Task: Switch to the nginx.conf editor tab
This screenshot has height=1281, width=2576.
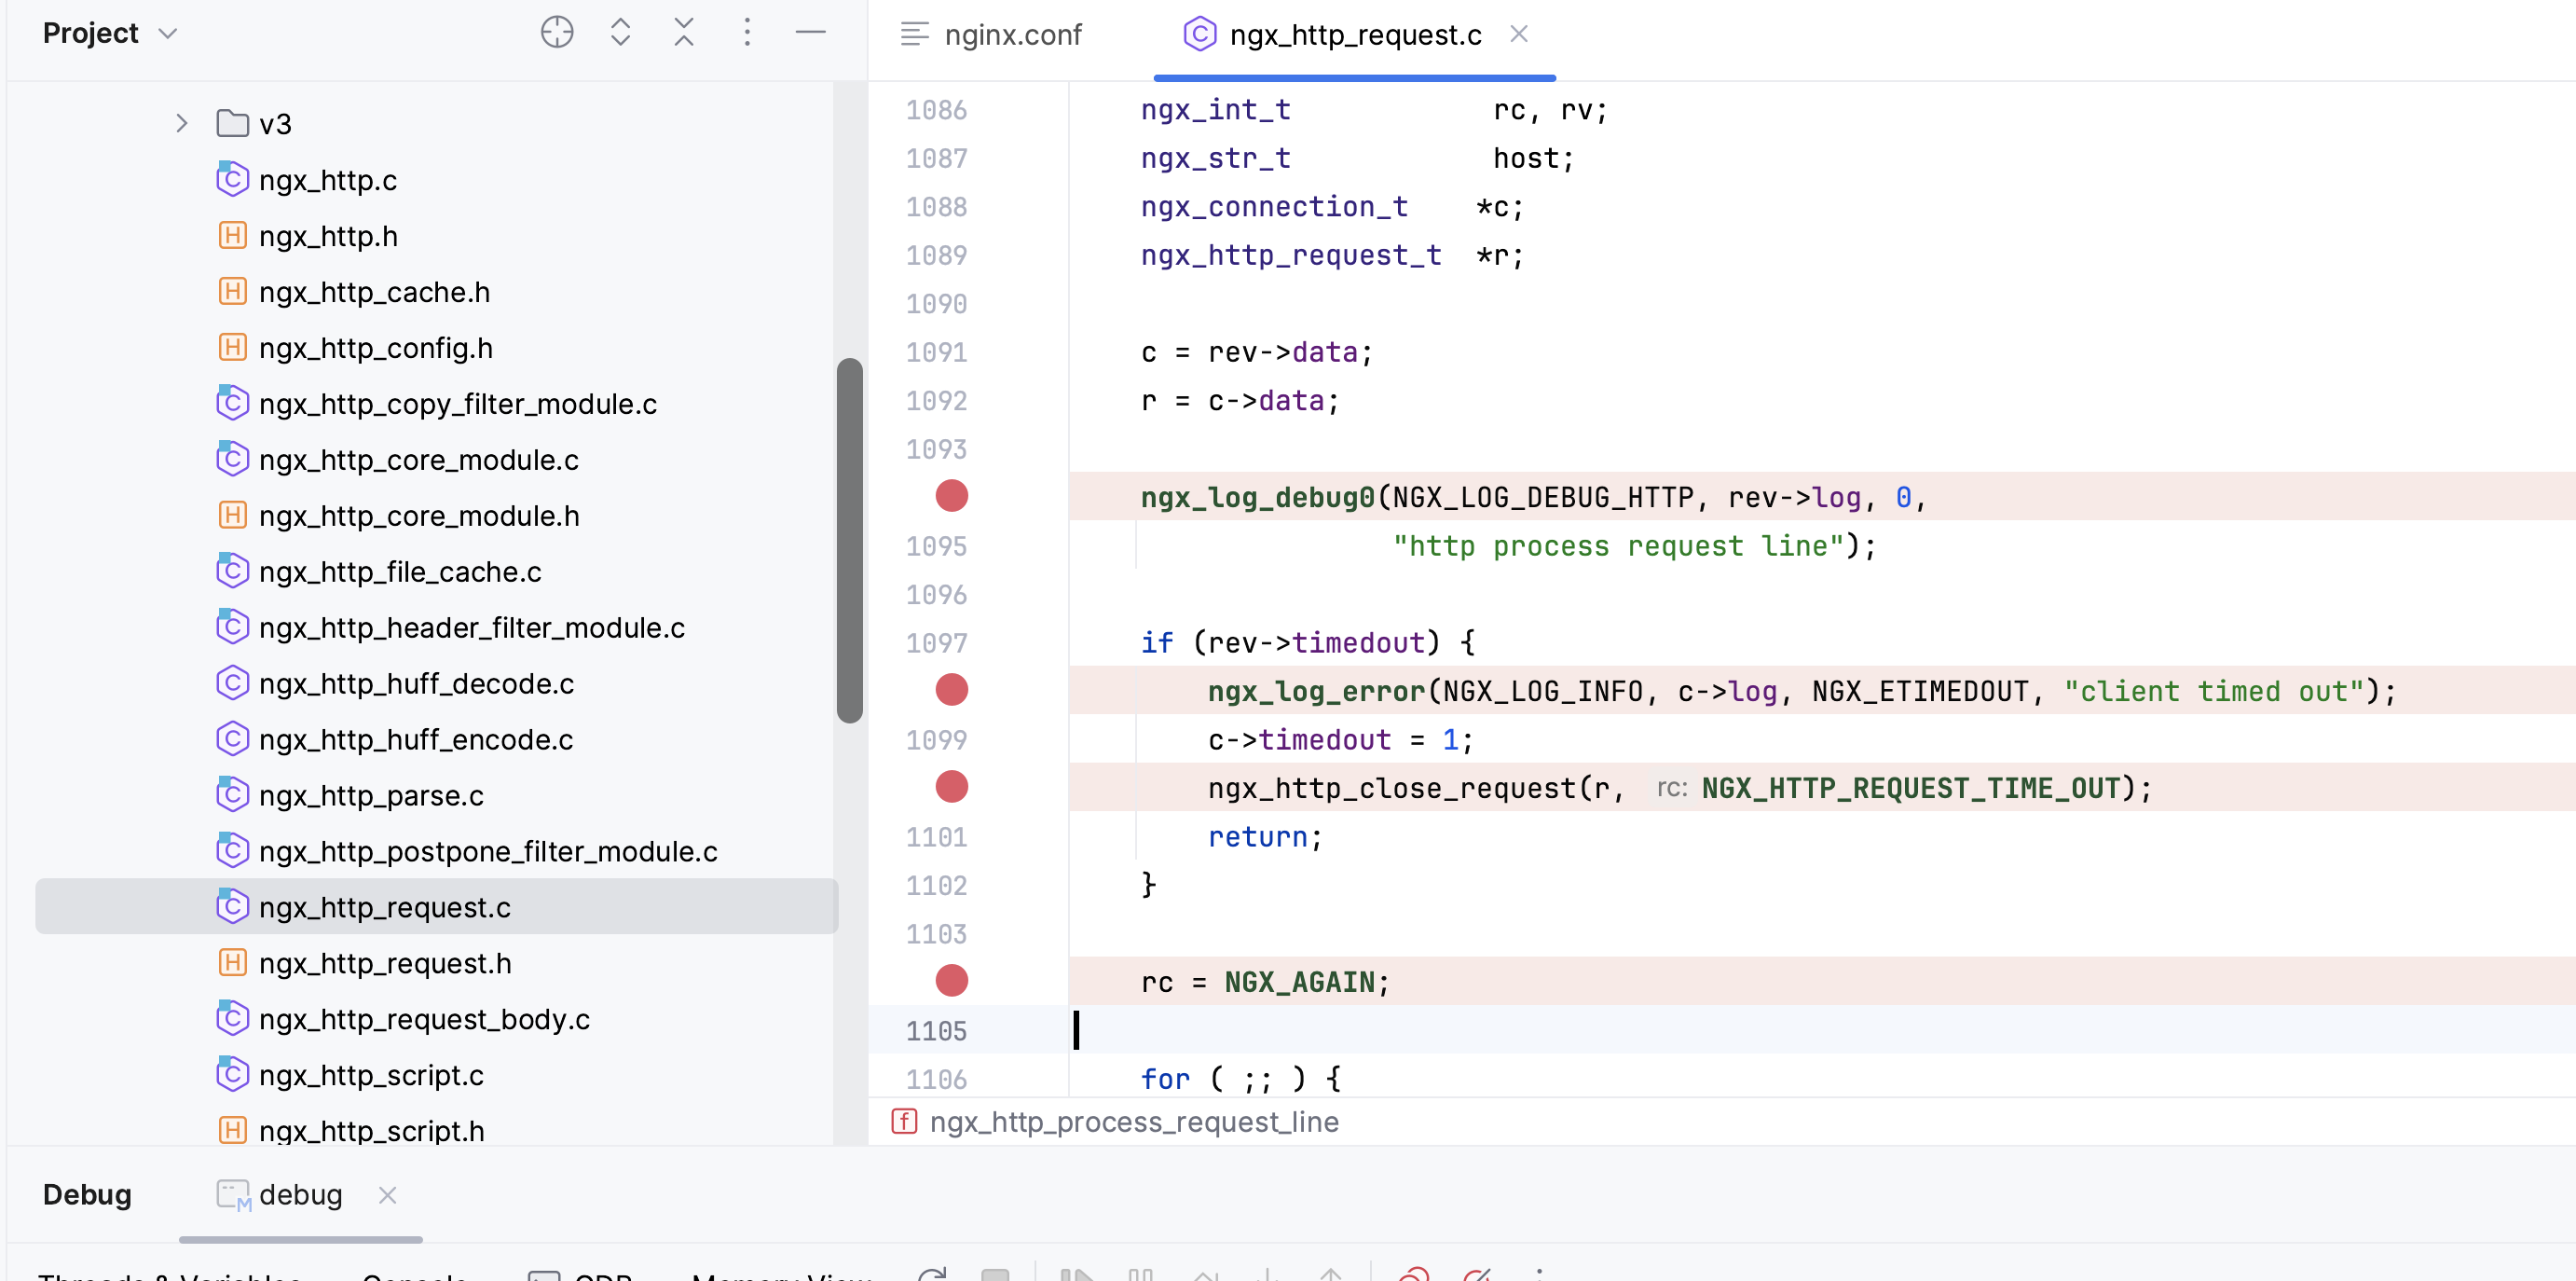Action: [x=991, y=35]
